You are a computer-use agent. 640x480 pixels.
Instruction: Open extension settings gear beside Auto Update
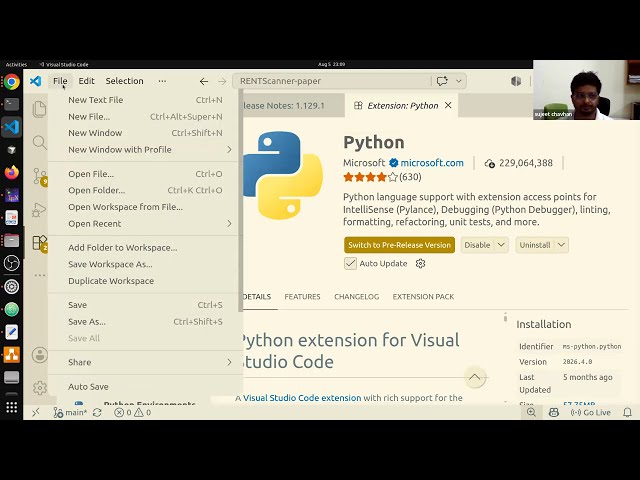[420, 264]
